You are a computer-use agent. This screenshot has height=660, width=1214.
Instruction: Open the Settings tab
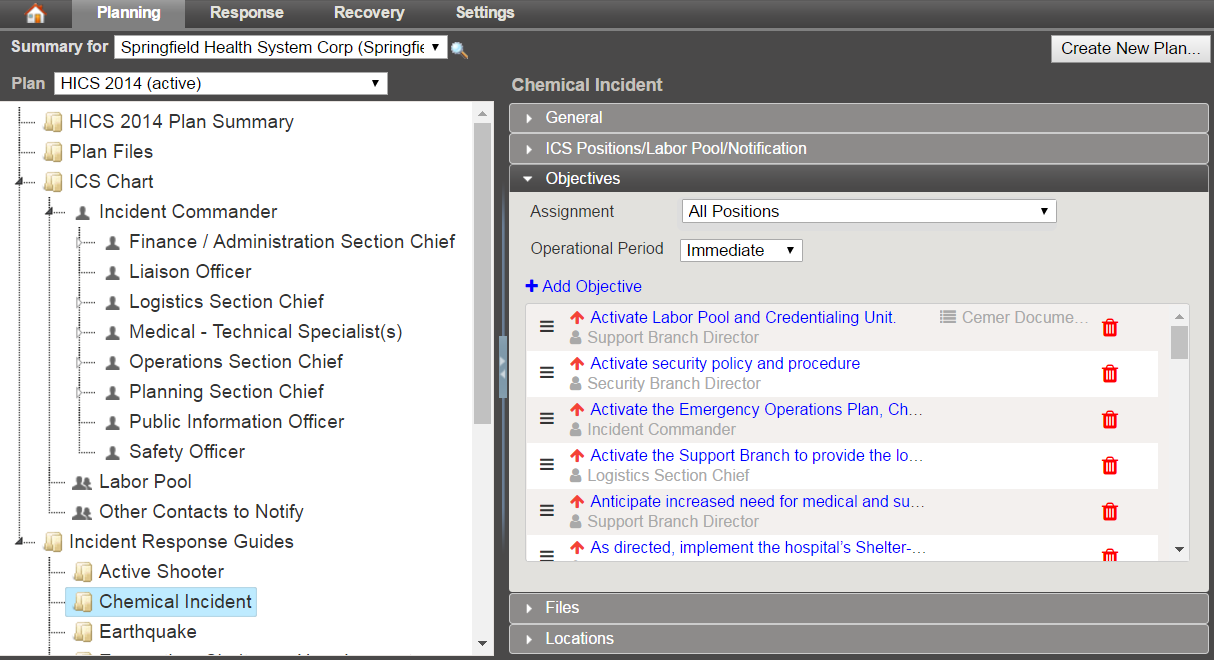click(485, 13)
